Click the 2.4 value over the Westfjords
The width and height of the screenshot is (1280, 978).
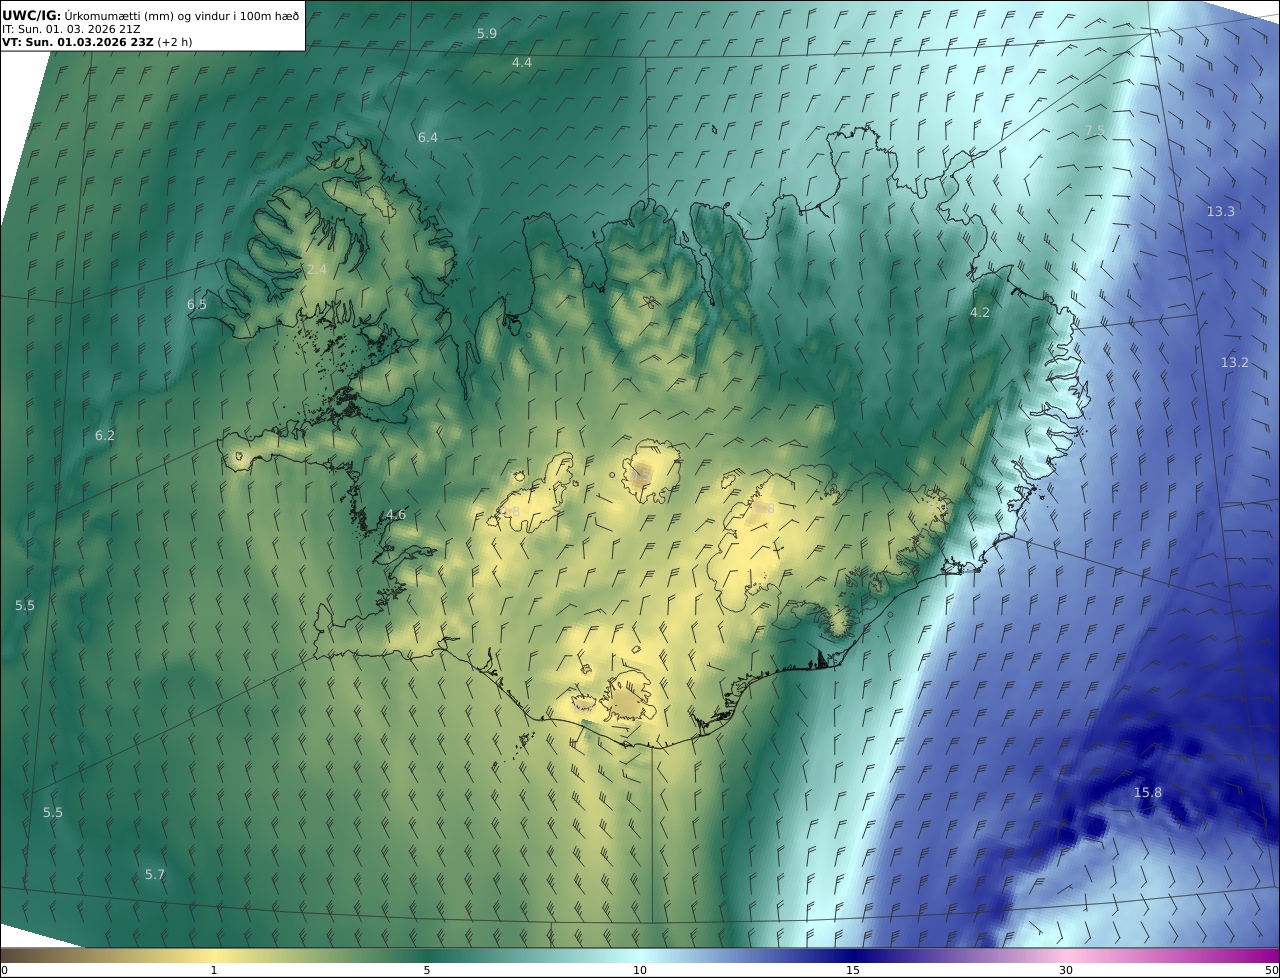click(x=317, y=269)
